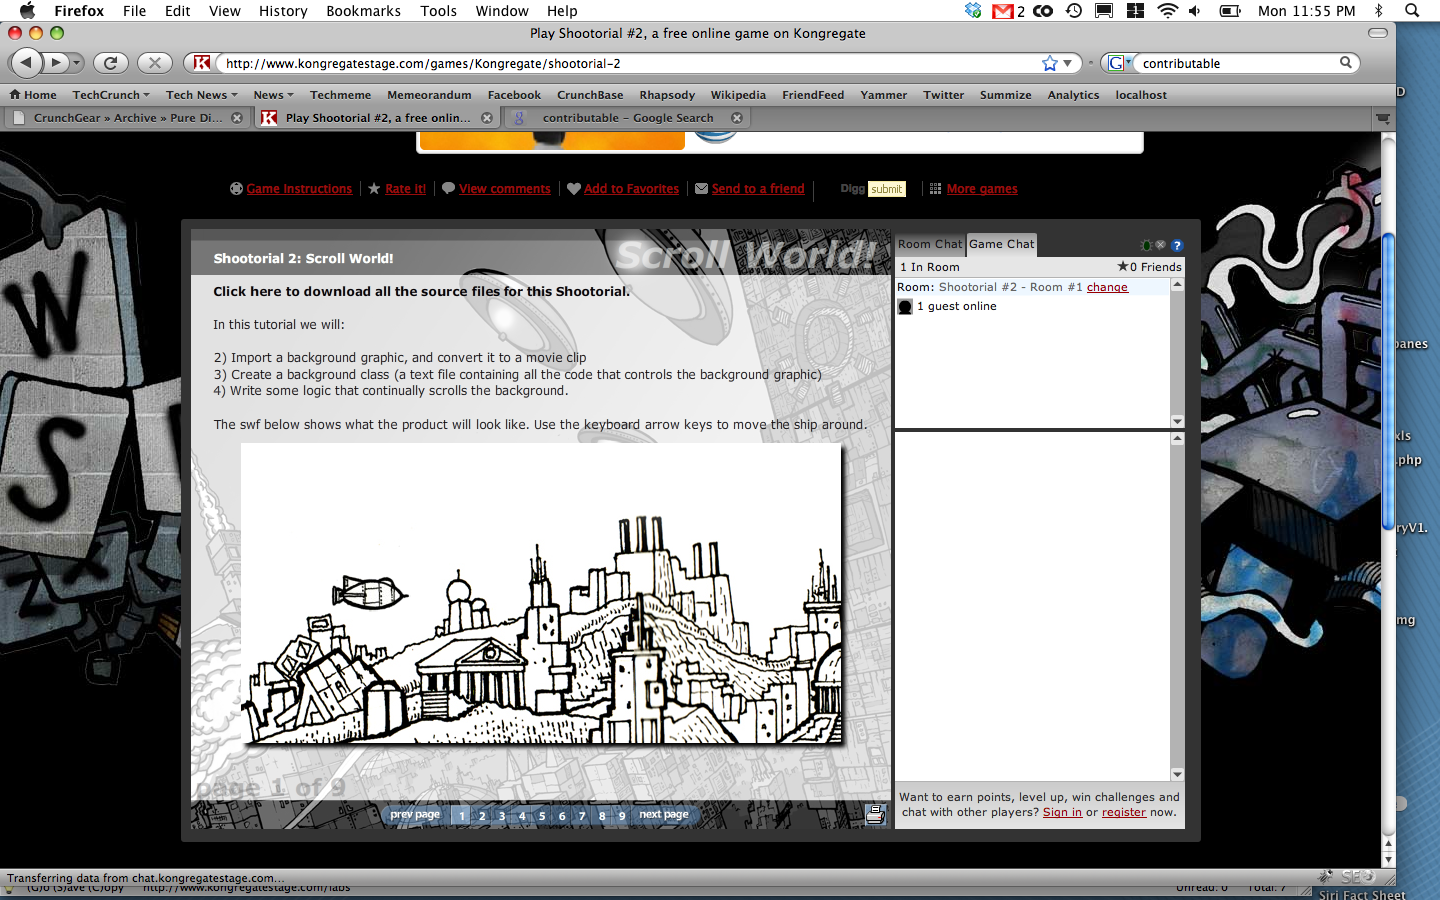
Task: Open the address bar URL history dropdown
Action: 1068,63
